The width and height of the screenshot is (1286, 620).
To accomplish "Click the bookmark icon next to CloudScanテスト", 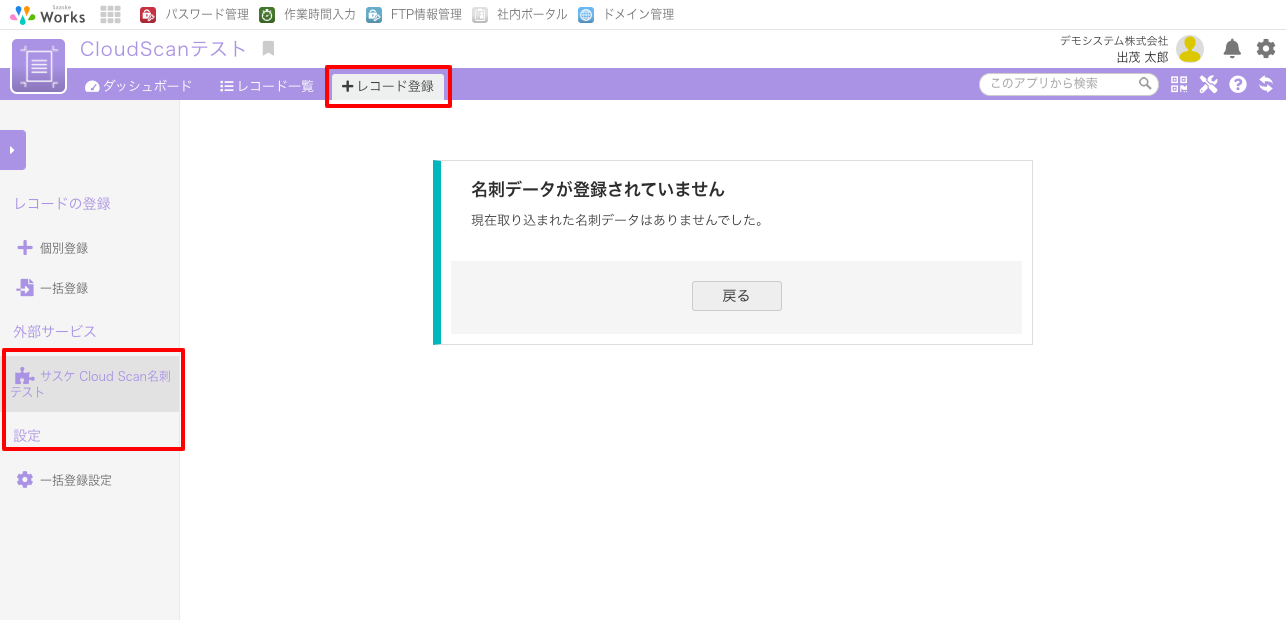I will [x=266, y=47].
